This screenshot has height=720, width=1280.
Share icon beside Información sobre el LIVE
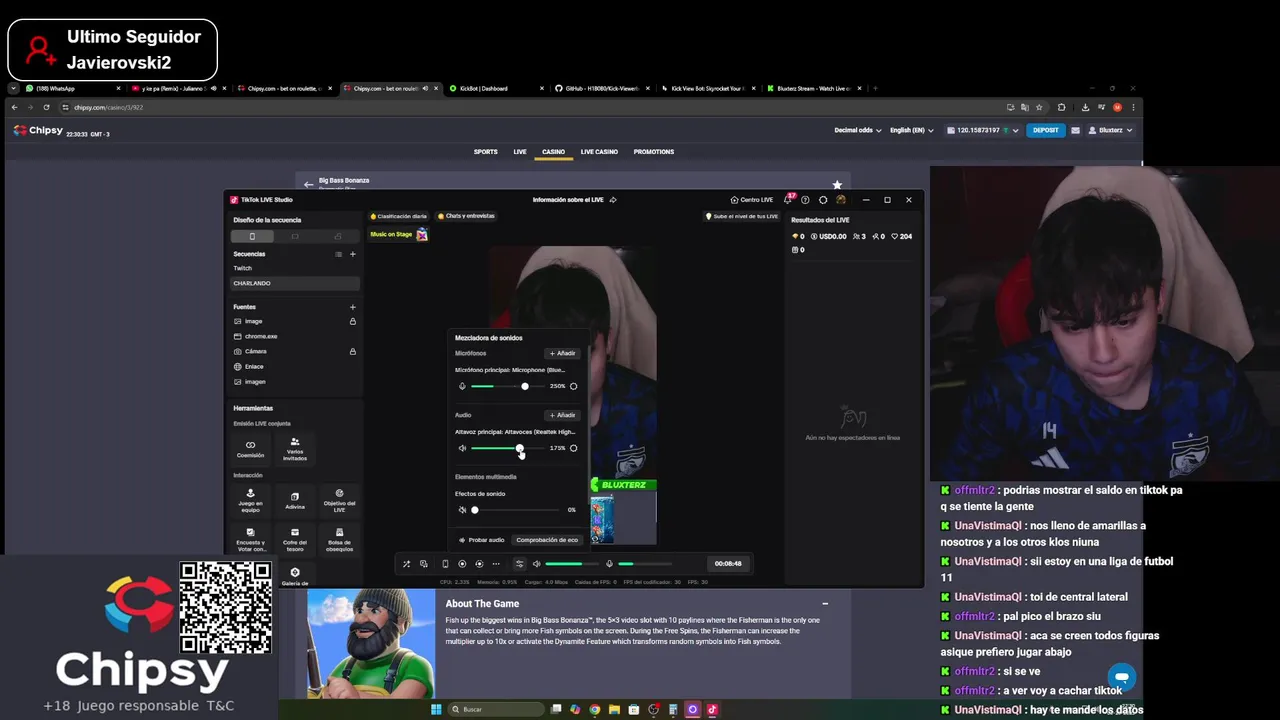pos(613,200)
